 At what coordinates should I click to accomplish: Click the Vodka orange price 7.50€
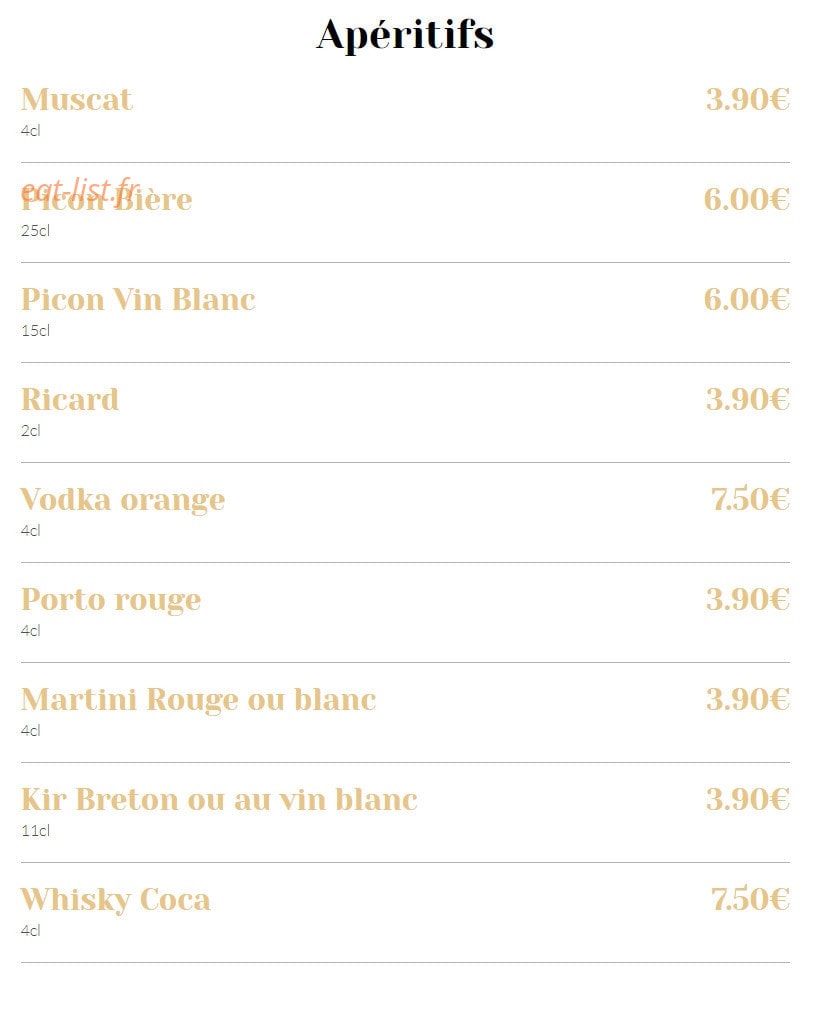pos(750,499)
